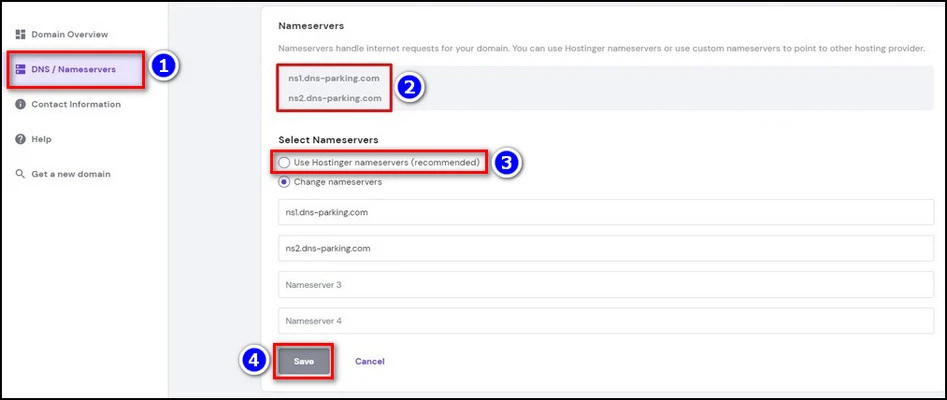The height and width of the screenshot is (400, 947).
Task: Open Domain Overview in sidebar
Action: (x=68, y=34)
